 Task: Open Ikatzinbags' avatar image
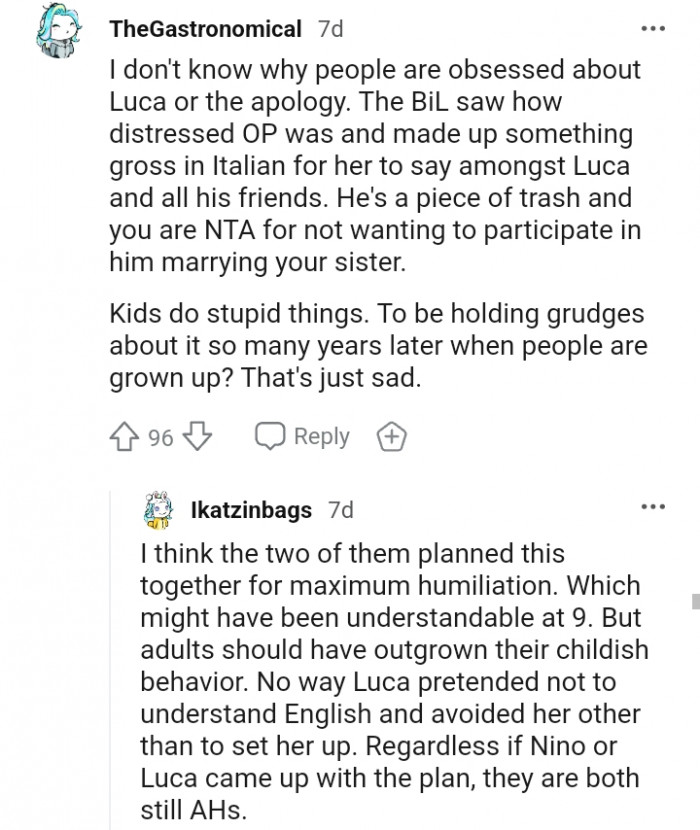click(158, 510)
